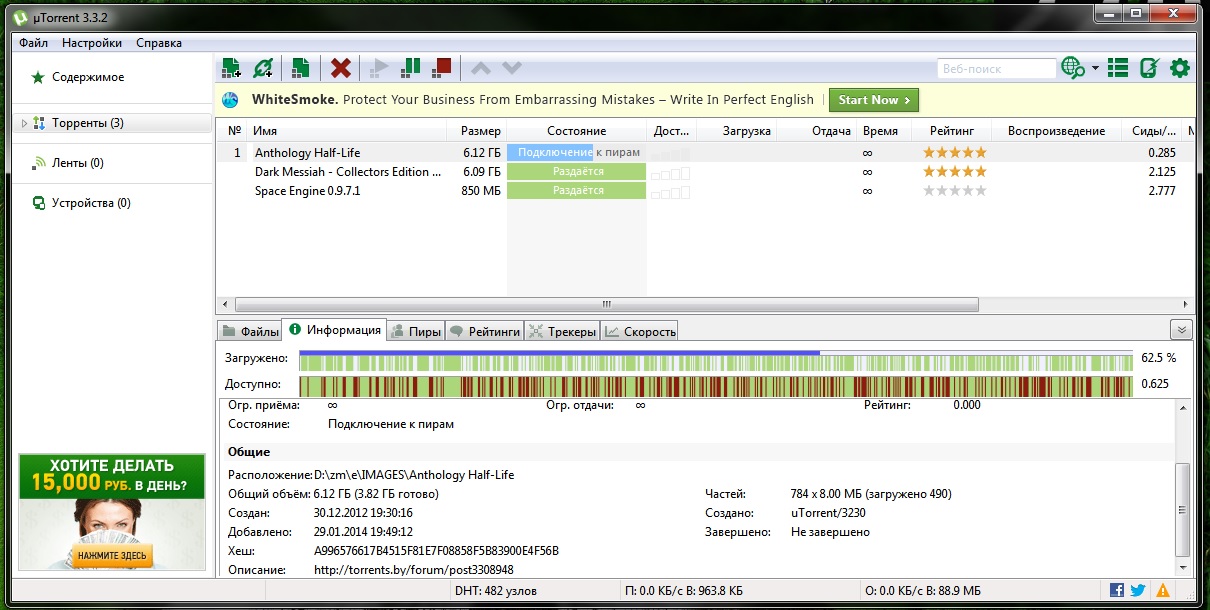Click the WhiteSmoke Start Now button
1210x610 pixels.
pyautogui.click(x=873, y=100)
